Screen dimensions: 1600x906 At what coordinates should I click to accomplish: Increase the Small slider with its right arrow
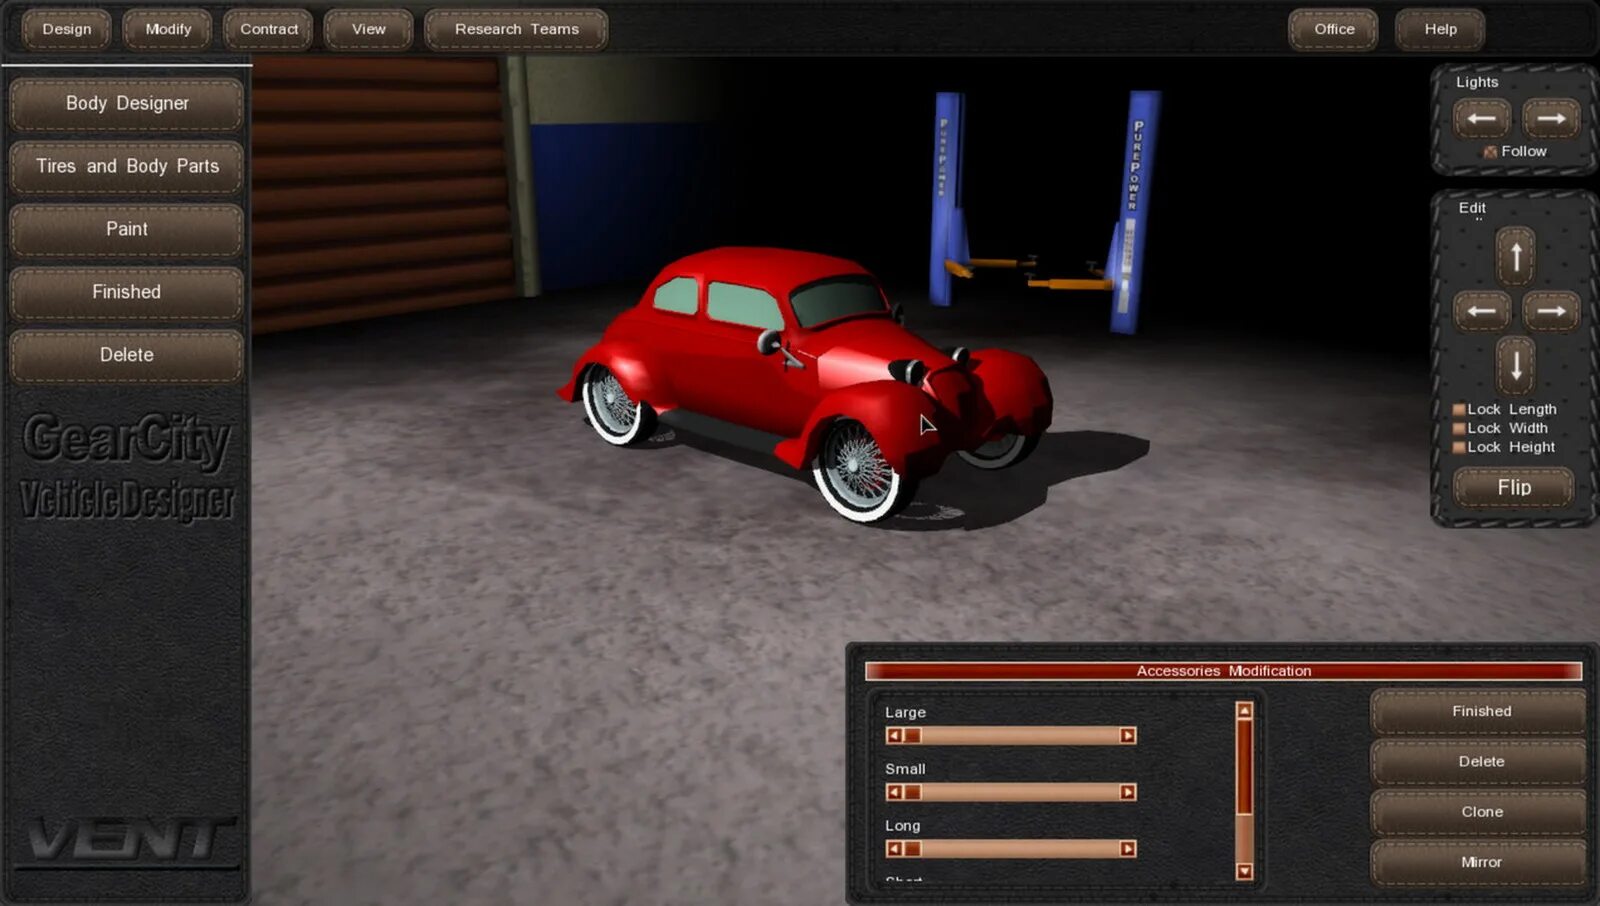(x=1128, y=792)
